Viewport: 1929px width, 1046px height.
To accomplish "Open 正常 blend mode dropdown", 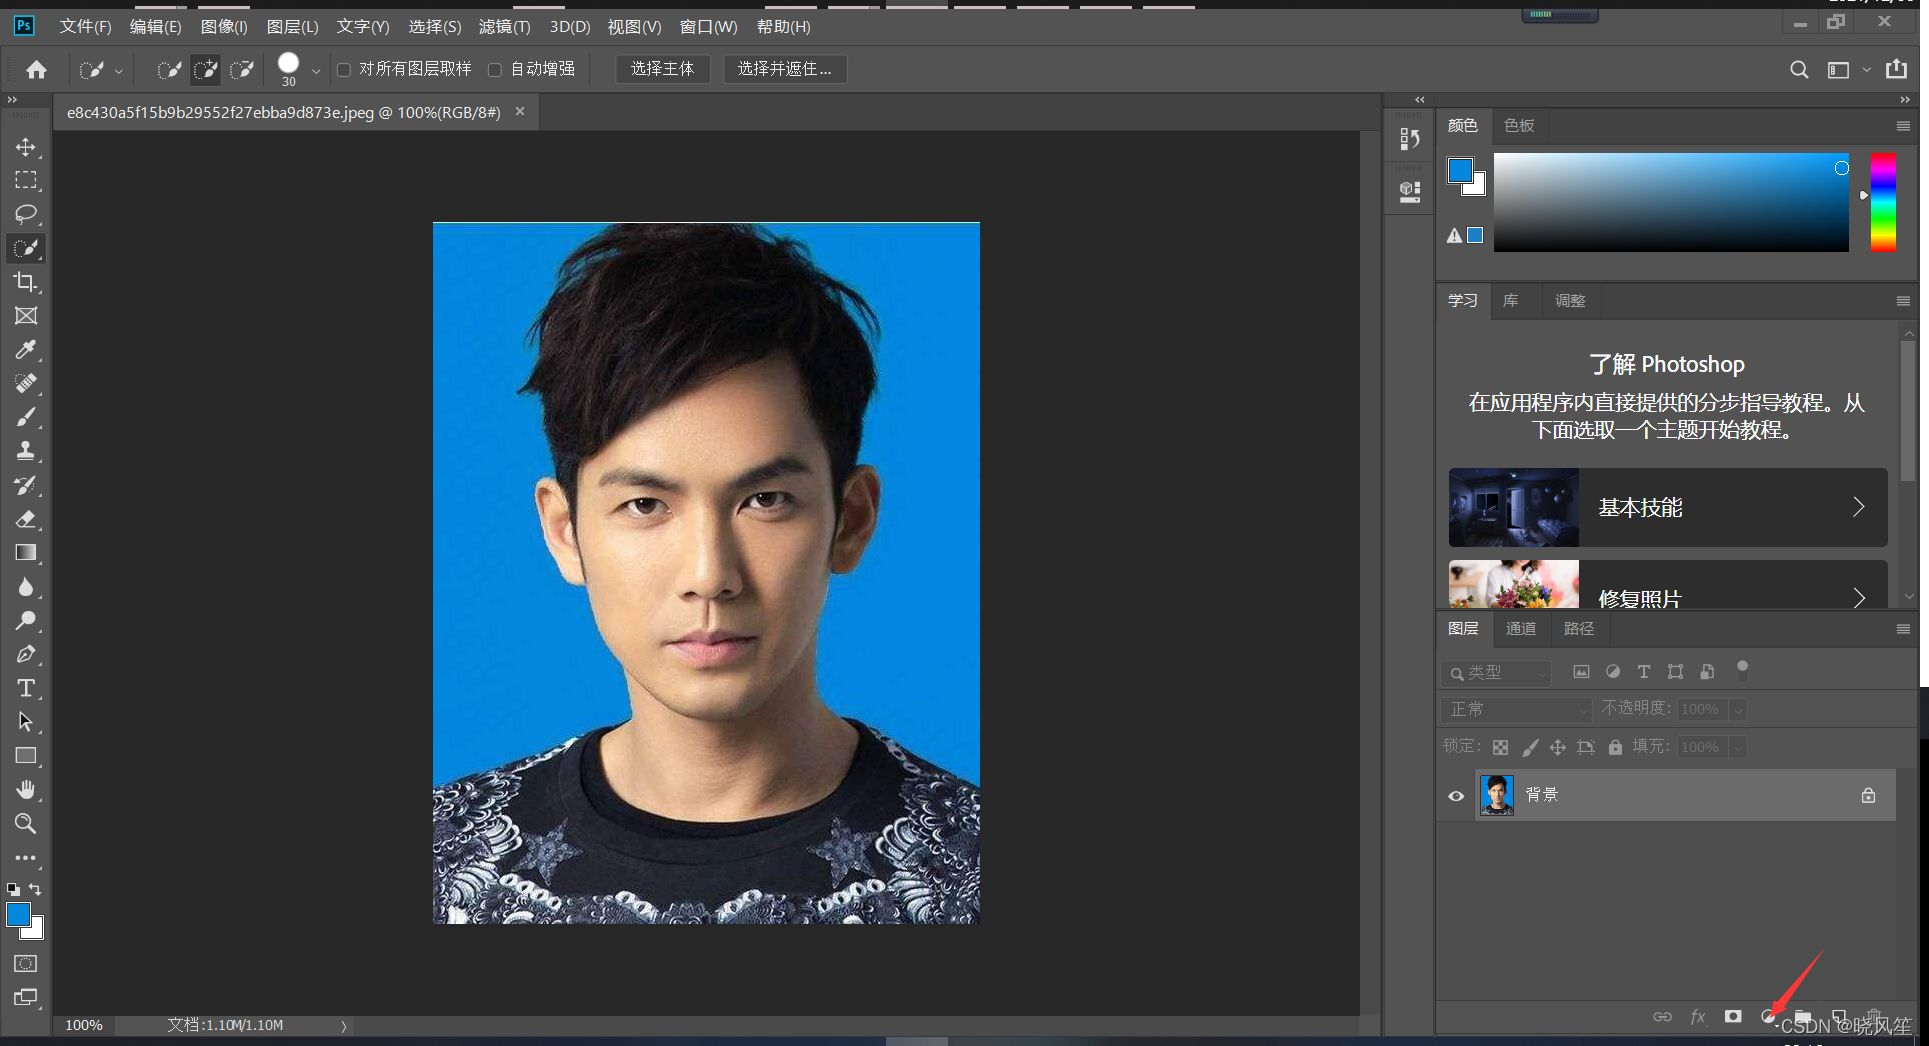I will 1516,709.
